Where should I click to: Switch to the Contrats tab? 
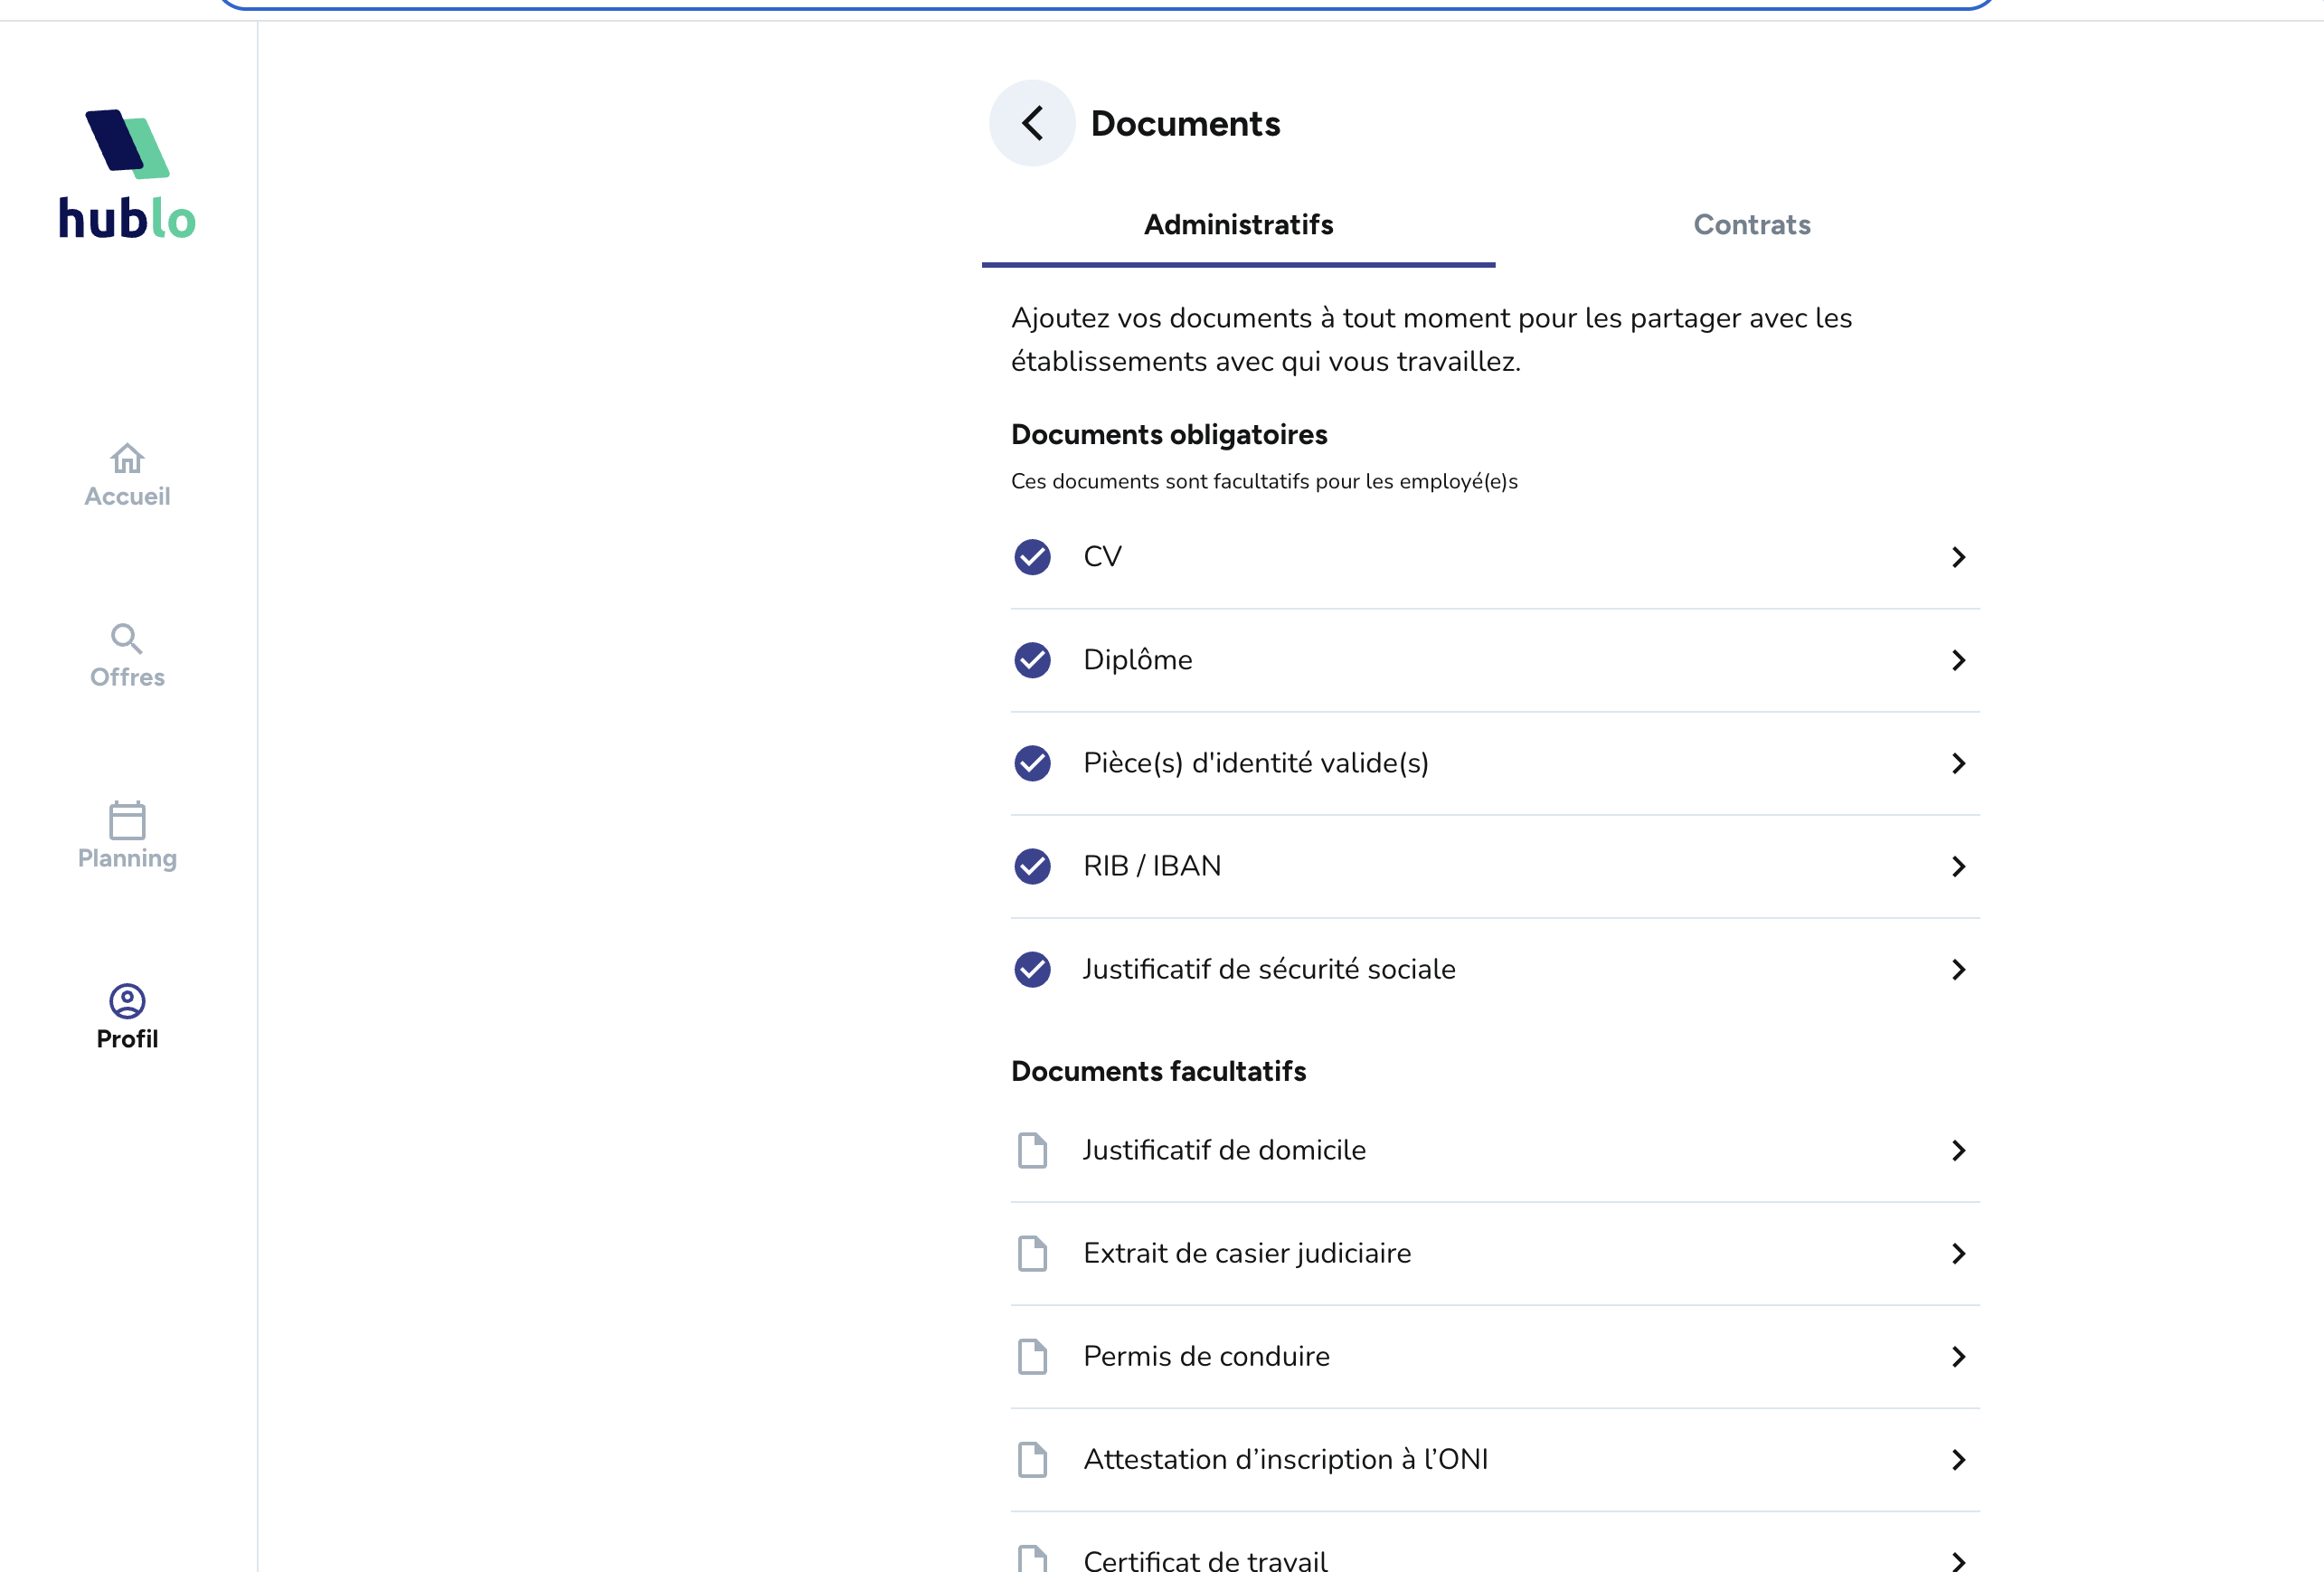[1751, 225]
